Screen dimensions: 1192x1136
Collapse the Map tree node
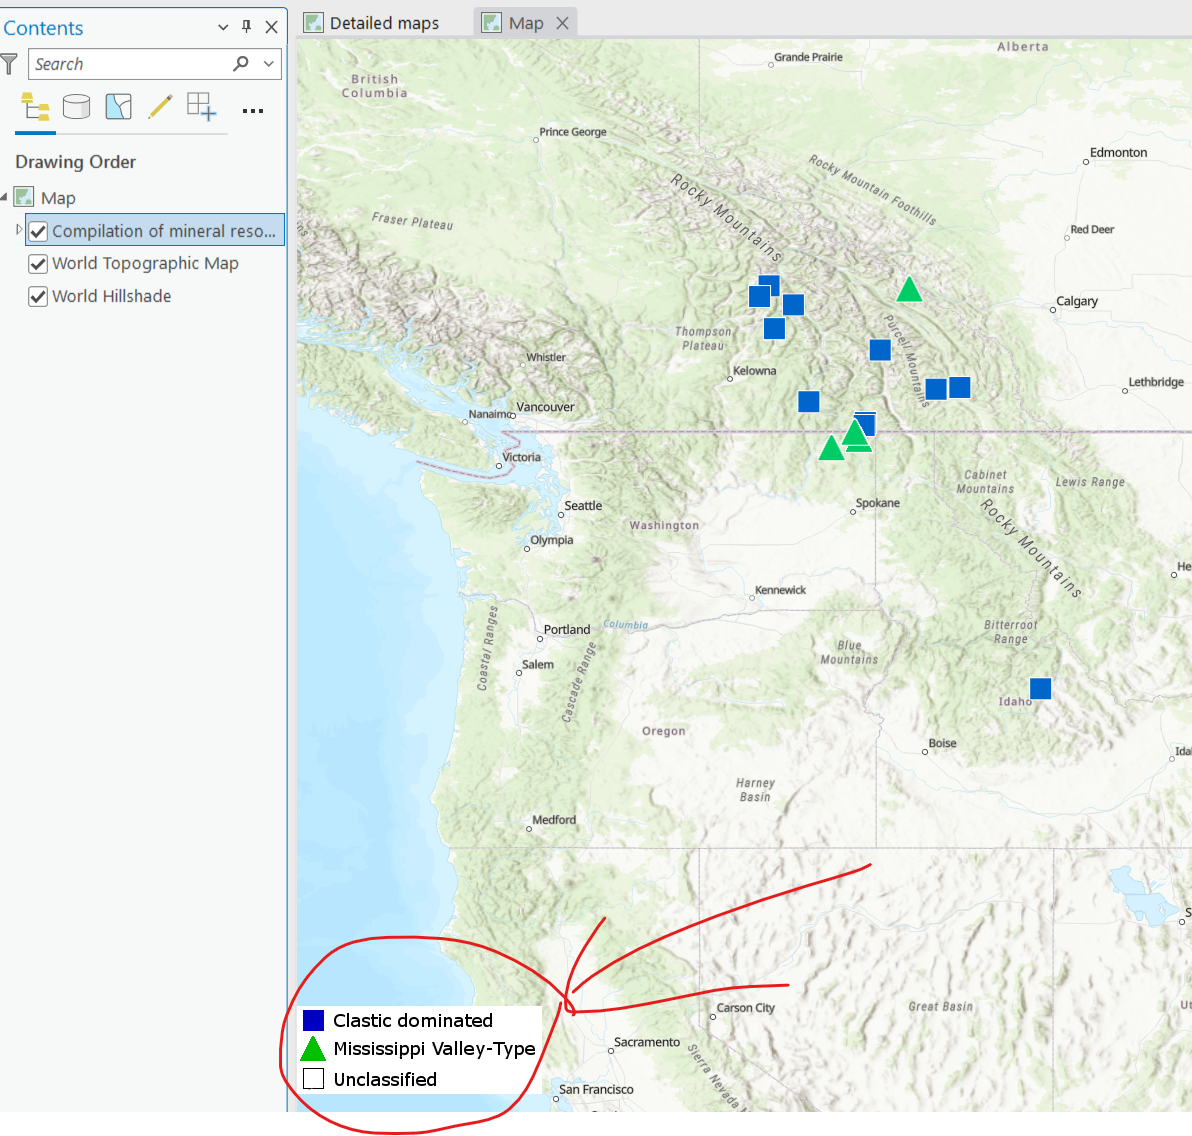(5, 197)
